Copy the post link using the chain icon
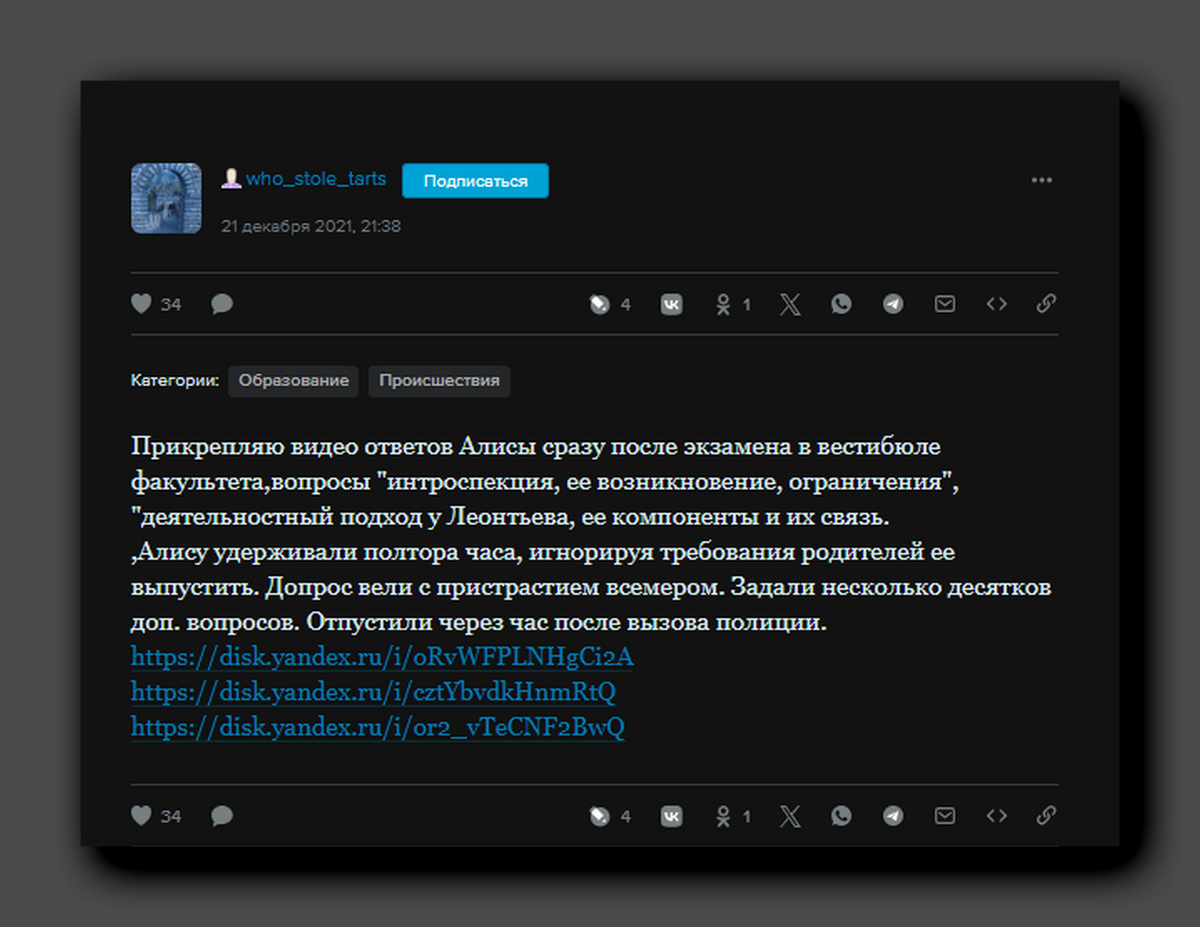Screen dimensions: 1200x927 [x=1046, y=303]
